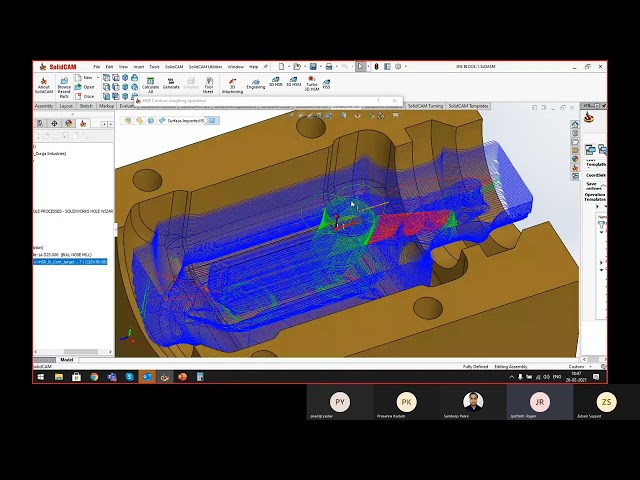Click the Generate GCode icon
This screenshot has height=480, width=640.
click(x=171, y=83)
